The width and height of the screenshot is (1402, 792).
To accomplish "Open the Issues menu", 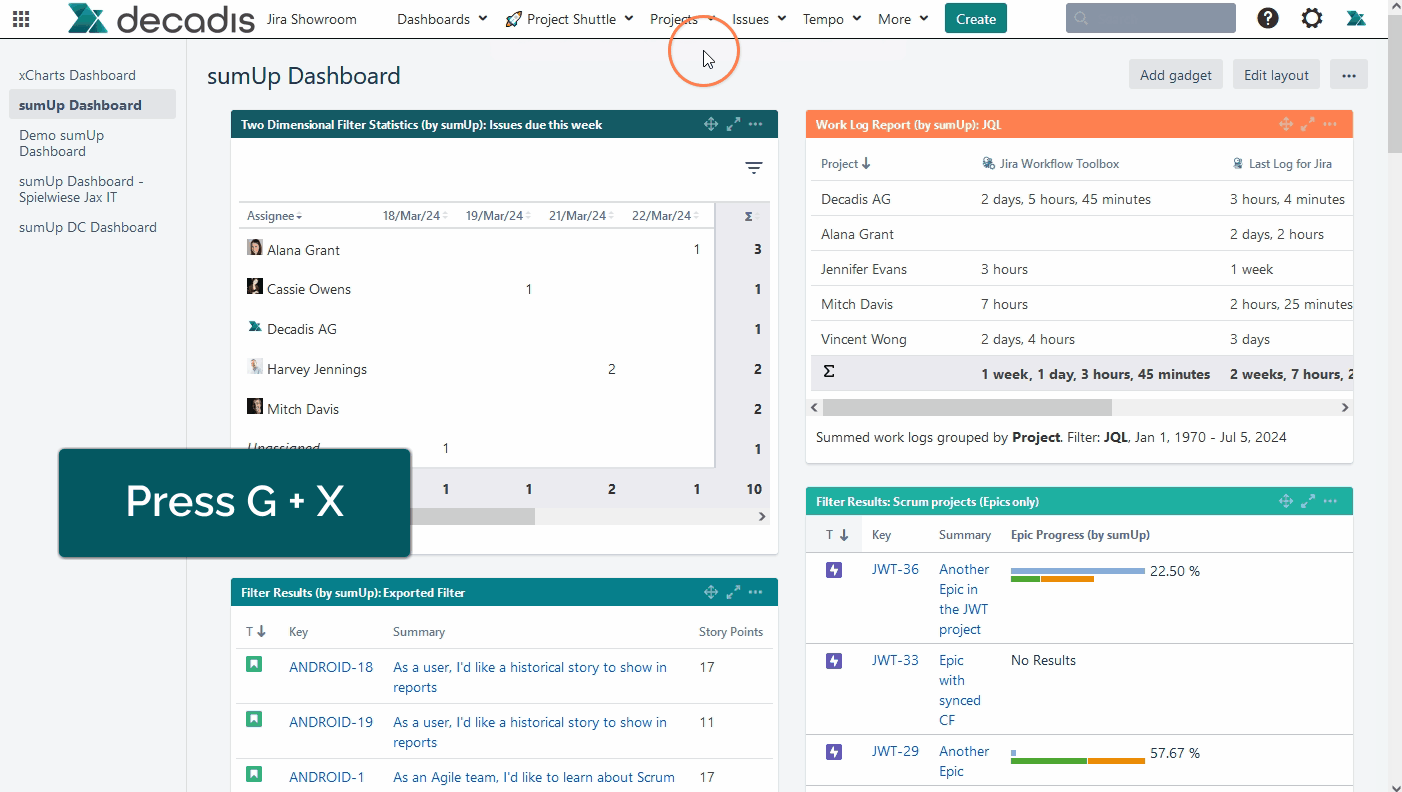I will point(759,19).
